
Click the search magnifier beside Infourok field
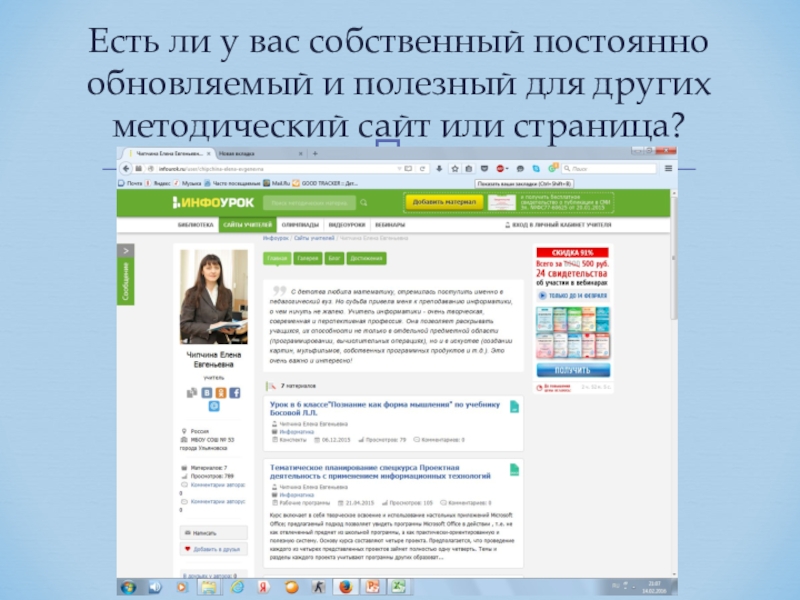pyautogui.click(x=364, y=203)
